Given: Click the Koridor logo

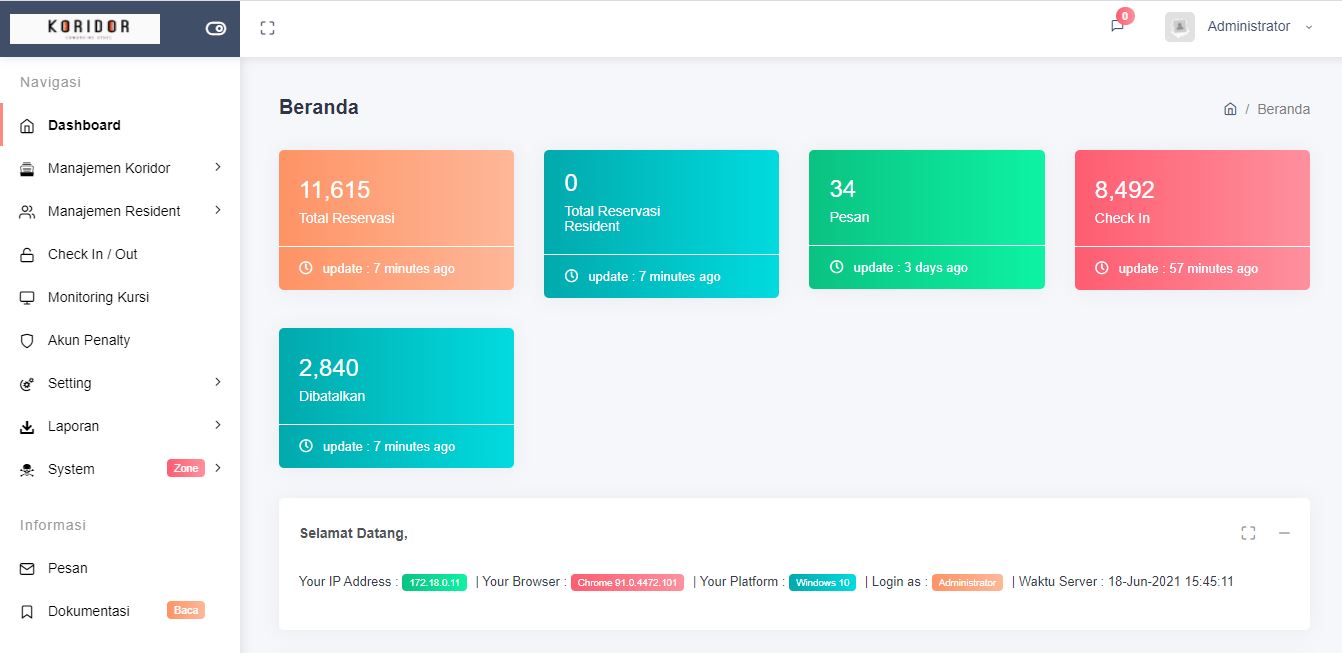Looking at the screenshot, I should (85, 28).
